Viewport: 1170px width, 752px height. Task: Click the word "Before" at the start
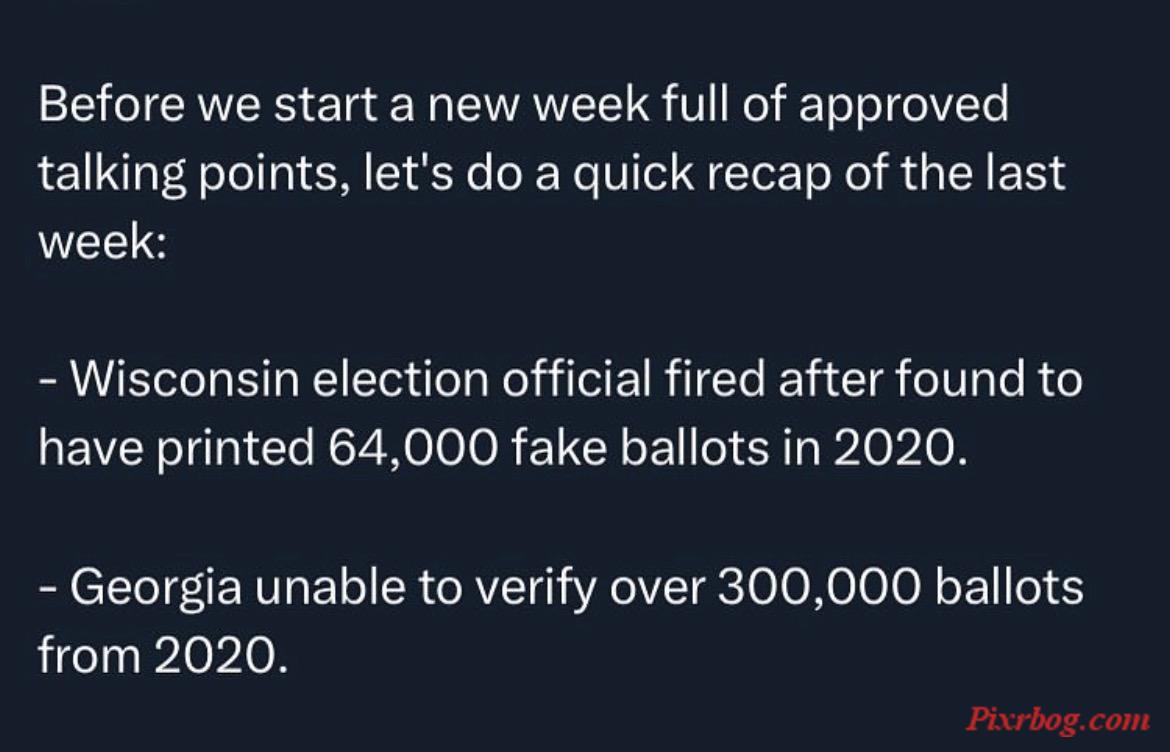click(111, 104)
